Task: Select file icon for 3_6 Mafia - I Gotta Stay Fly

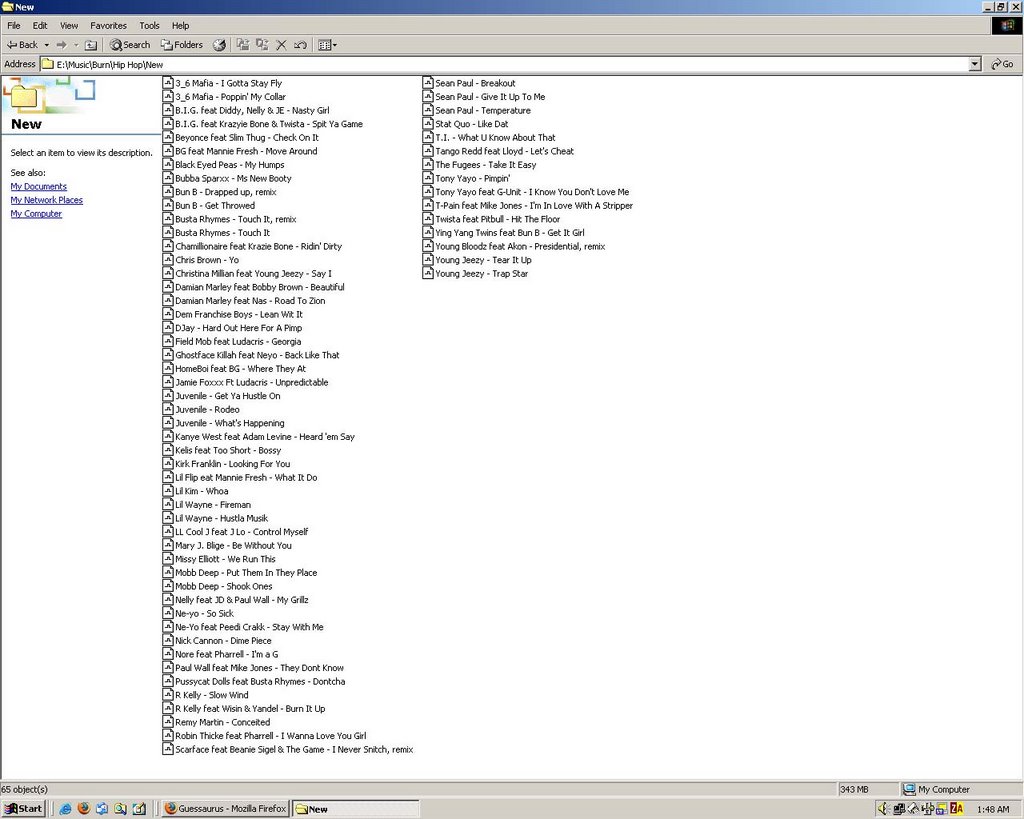Action: tap(168, 83)
